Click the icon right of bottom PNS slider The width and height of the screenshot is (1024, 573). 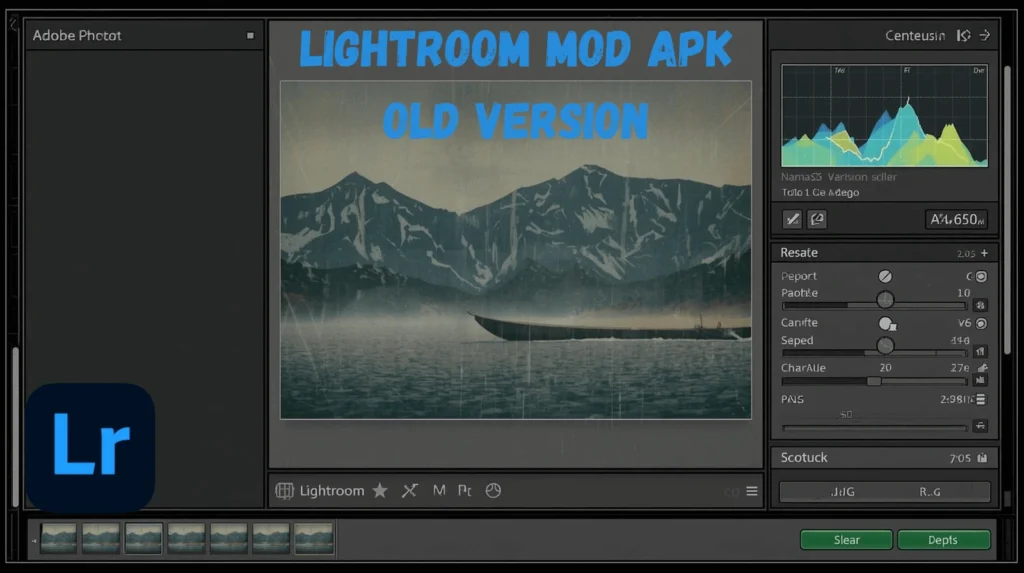point(980,426)
